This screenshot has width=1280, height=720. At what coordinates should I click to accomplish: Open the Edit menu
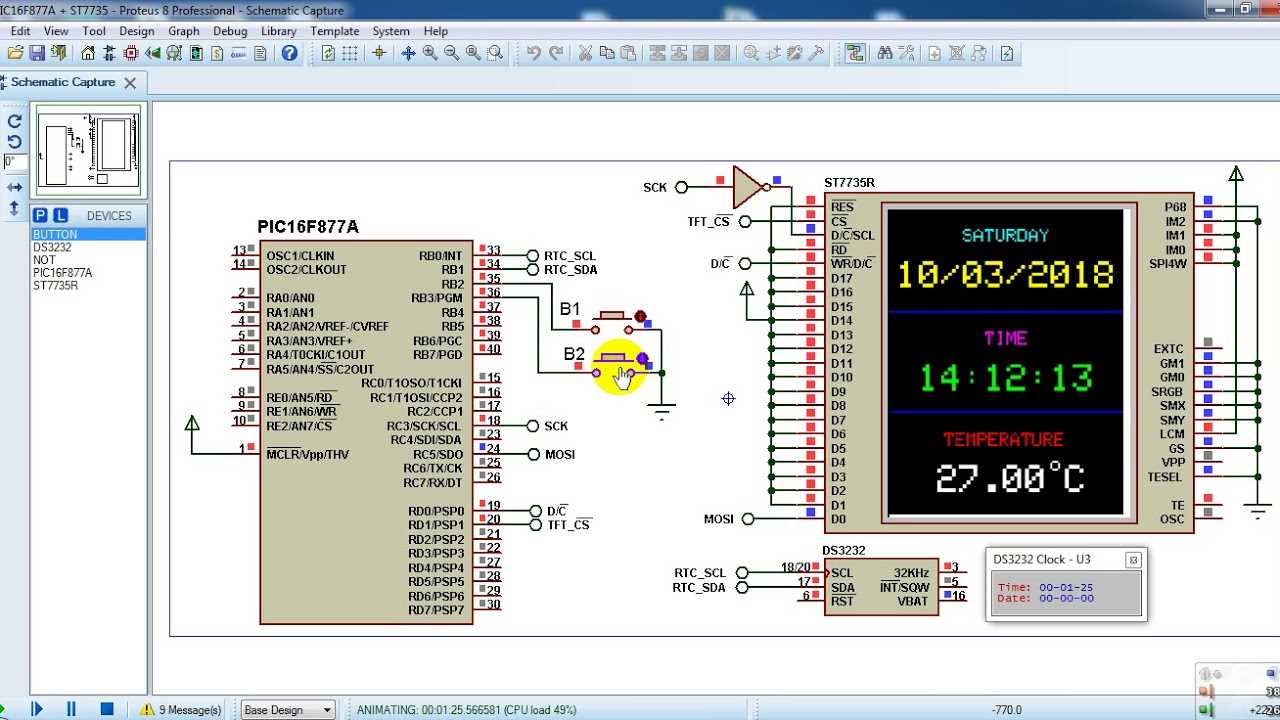point(20,31)
